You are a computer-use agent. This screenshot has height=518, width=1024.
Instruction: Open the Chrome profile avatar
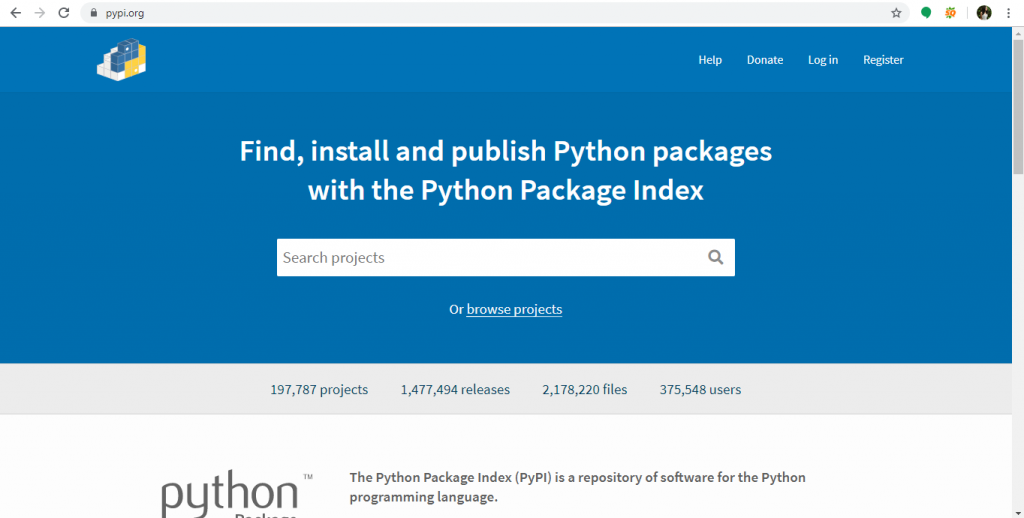(x=984, y=12)
